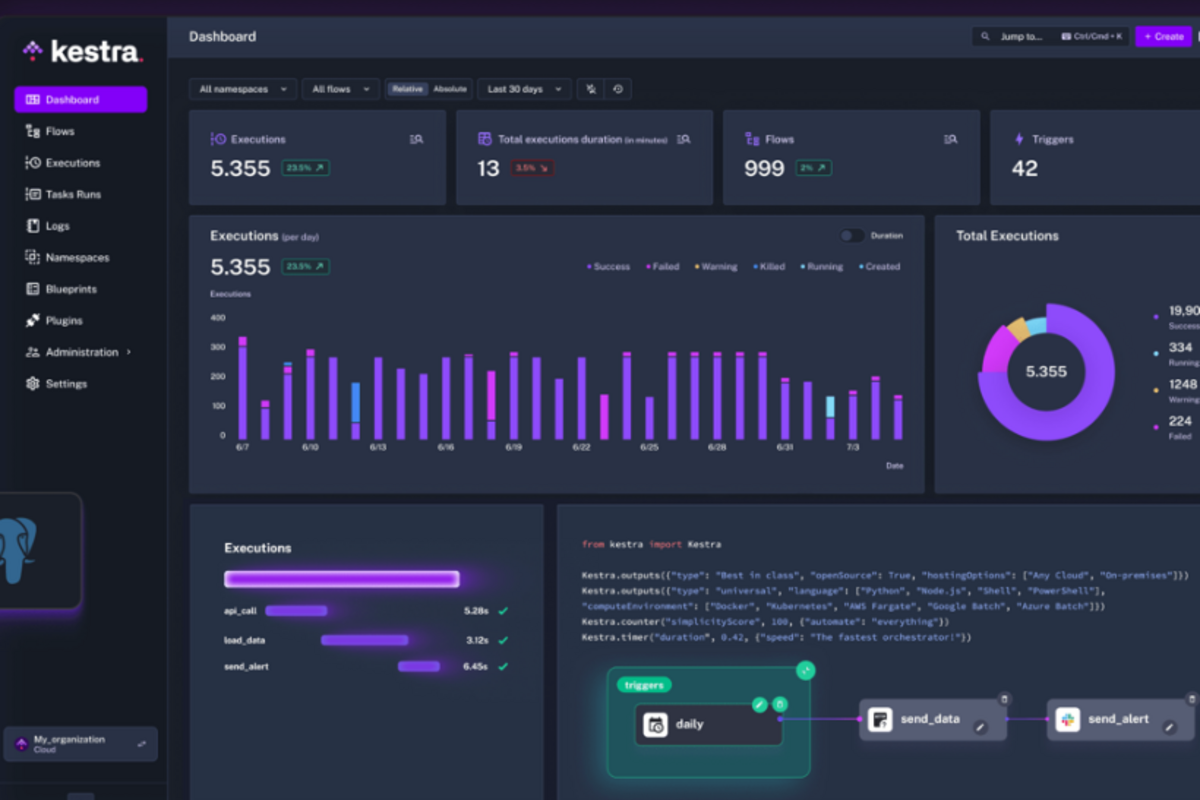Viewport: 1200px width, 800px height.
Task: Toggle the Warning series in the chart legend
Action: tap(716, 267)
